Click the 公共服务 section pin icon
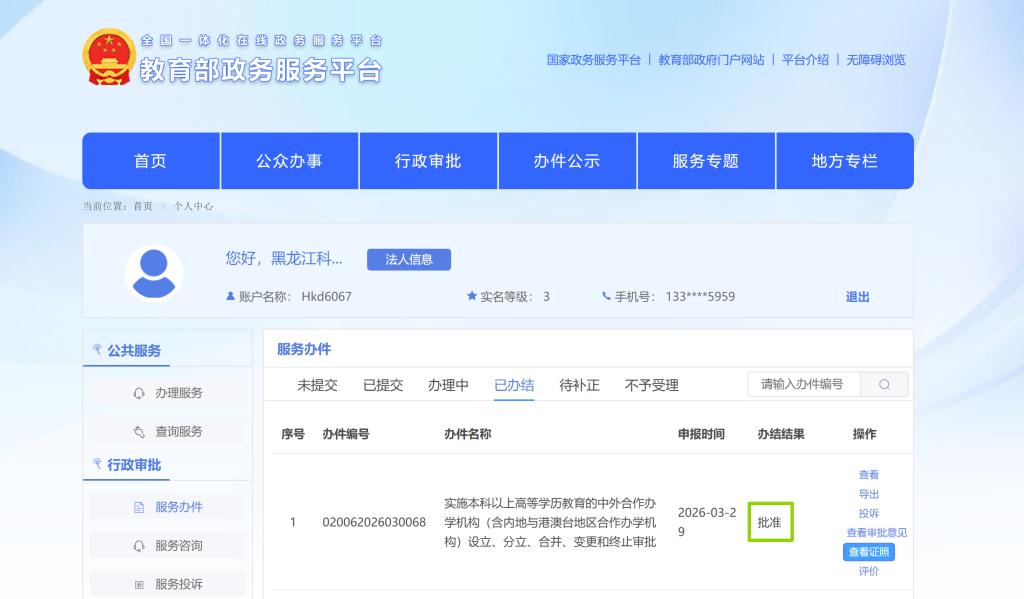Viewport: 1024px width, 599px height. coord(97,350)
